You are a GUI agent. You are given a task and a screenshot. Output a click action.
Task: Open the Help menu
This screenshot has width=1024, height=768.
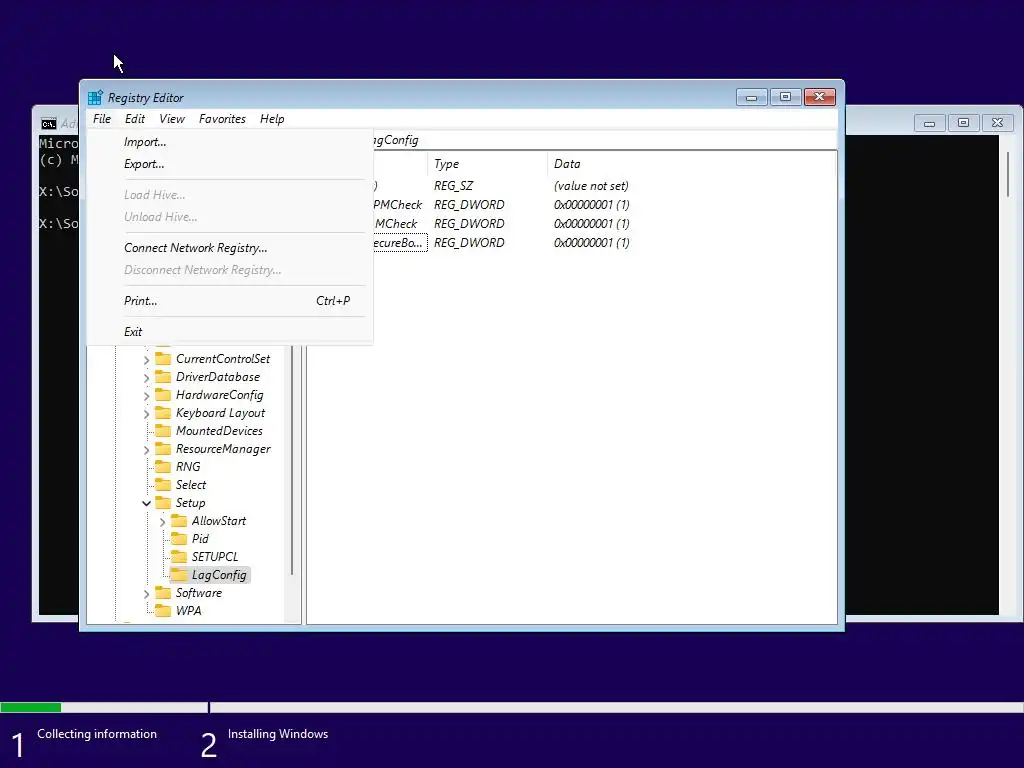[x=272, y=119]
